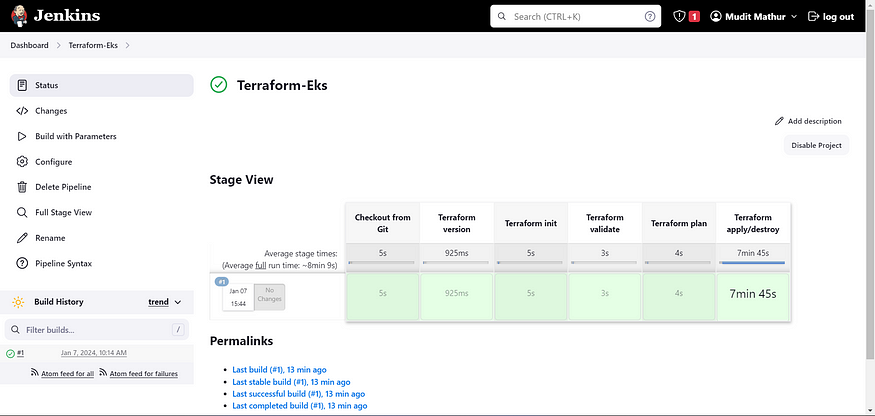875x416 pixels.
Task: Click the Jenkins search field
Action: (575, 16)
